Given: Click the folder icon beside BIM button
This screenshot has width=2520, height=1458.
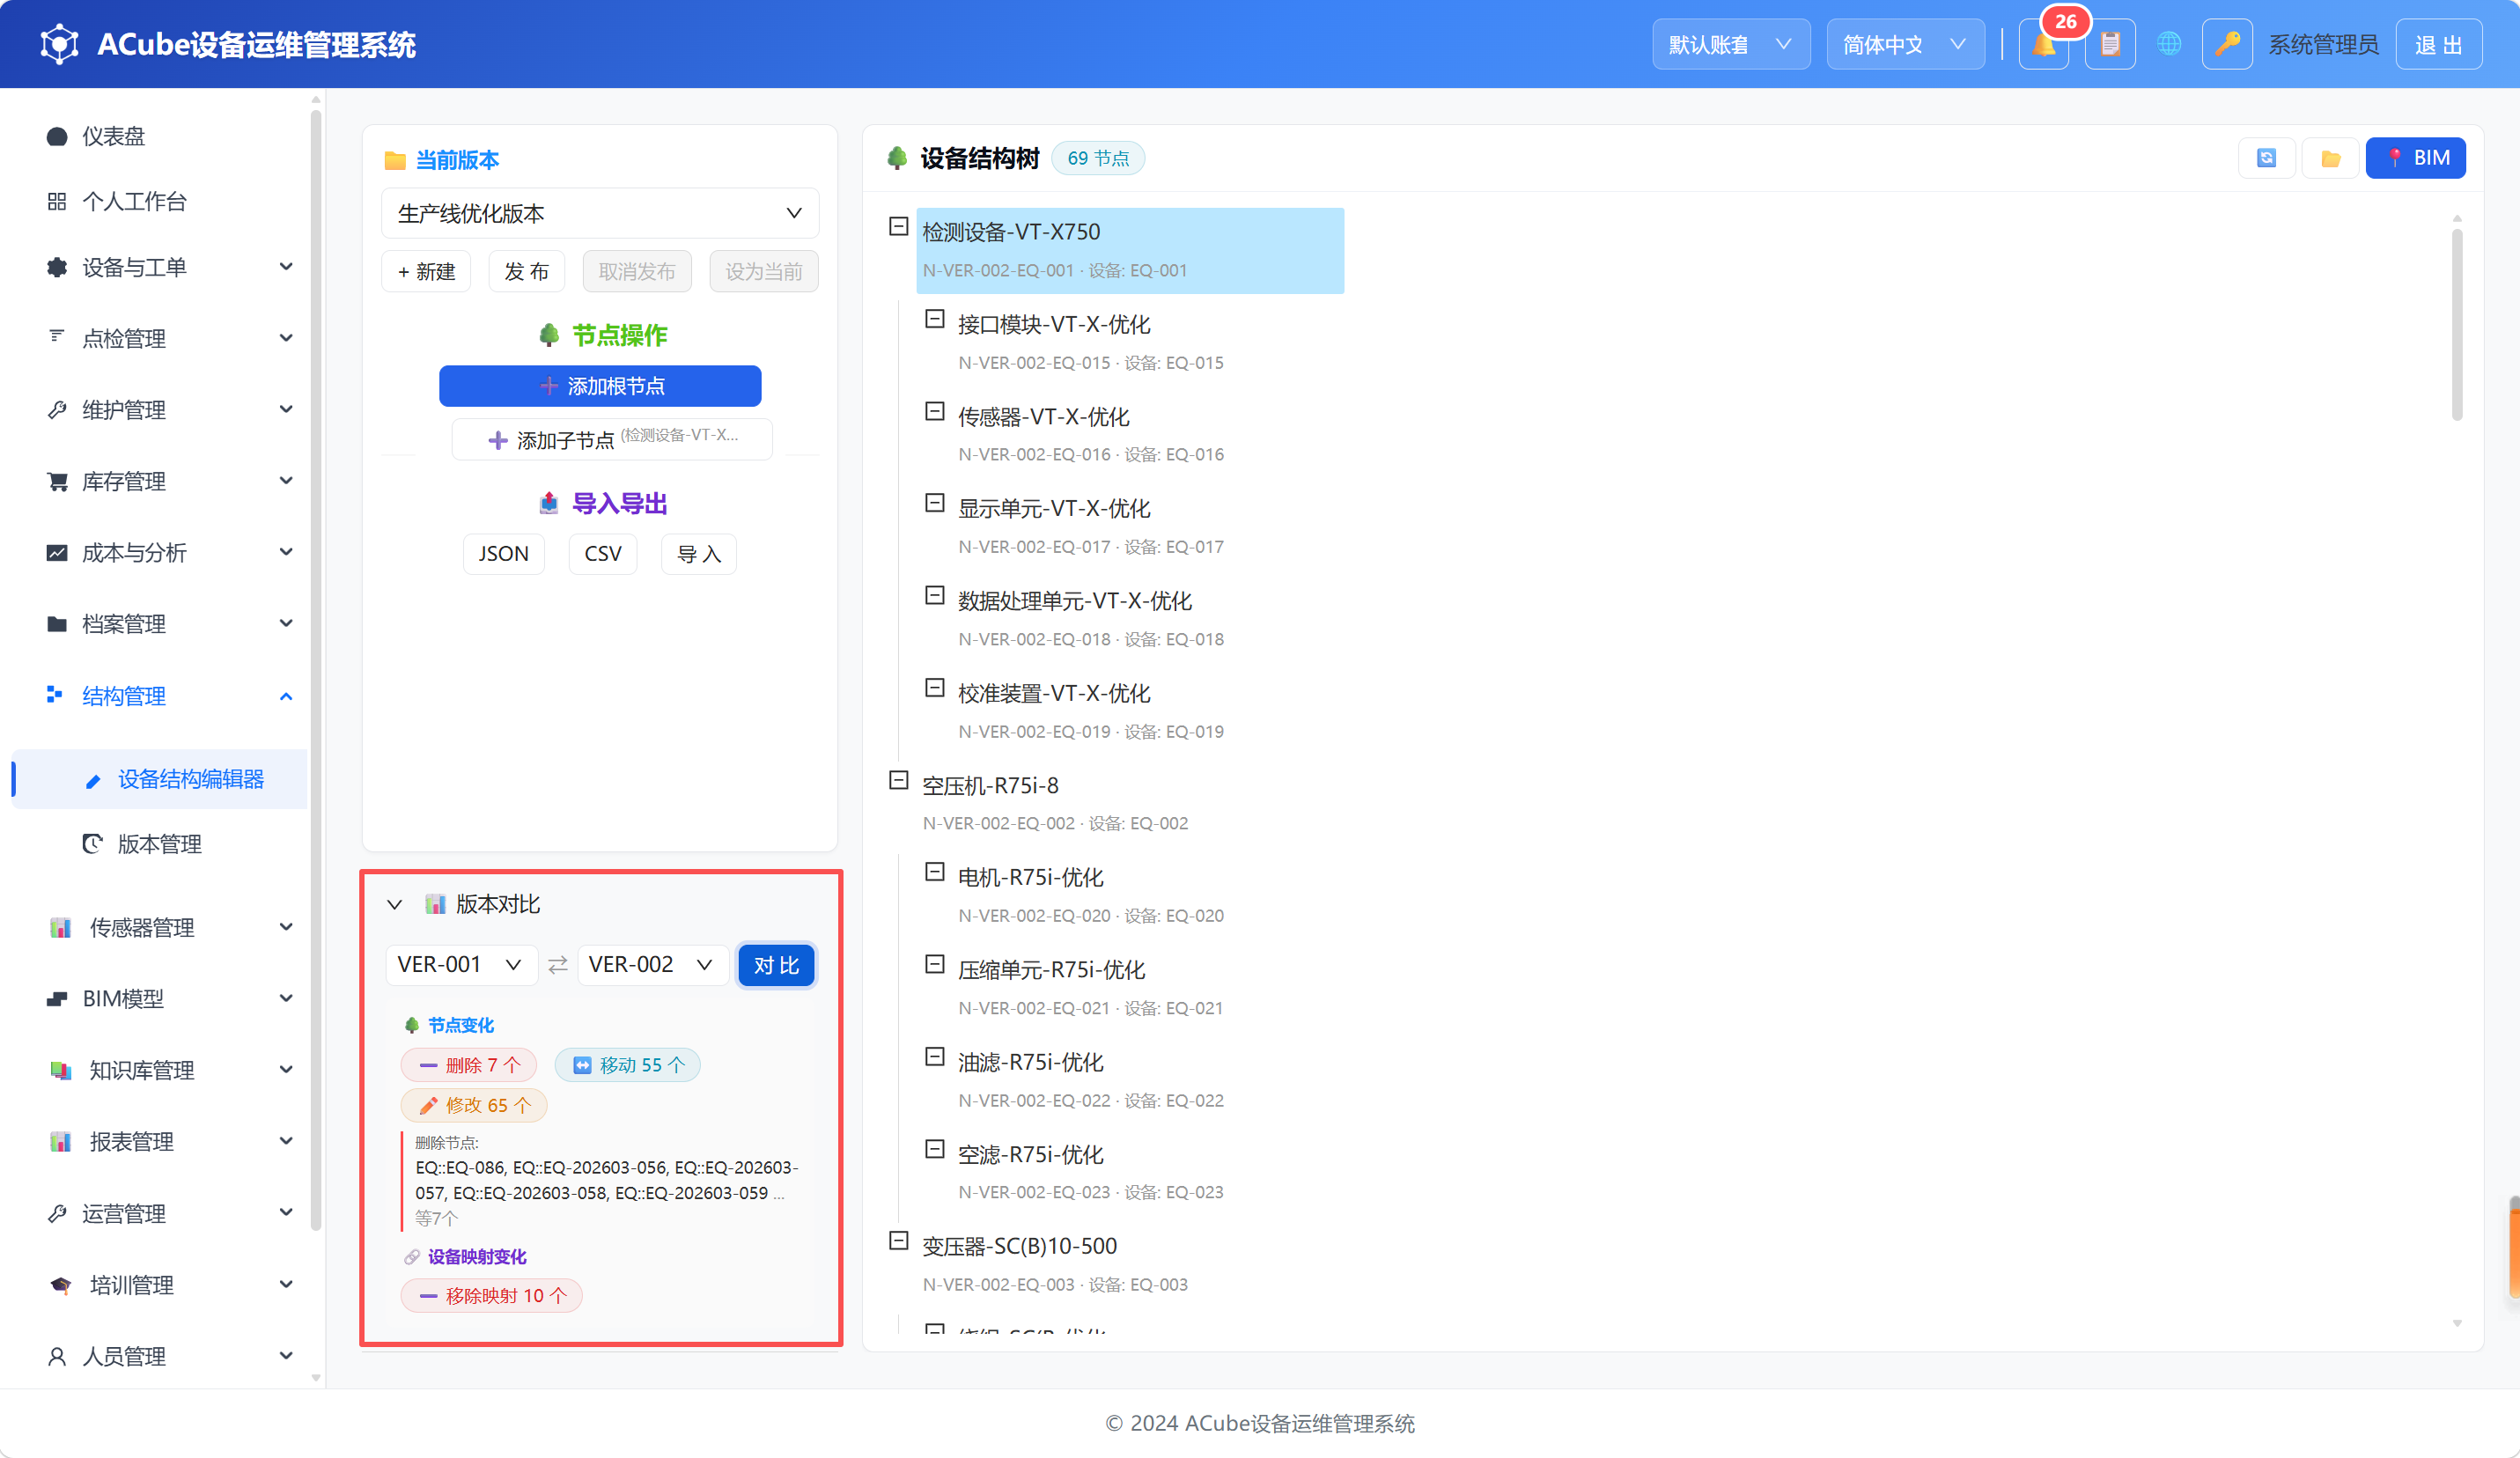Looking at the screenshot, I should (2330, 158).
